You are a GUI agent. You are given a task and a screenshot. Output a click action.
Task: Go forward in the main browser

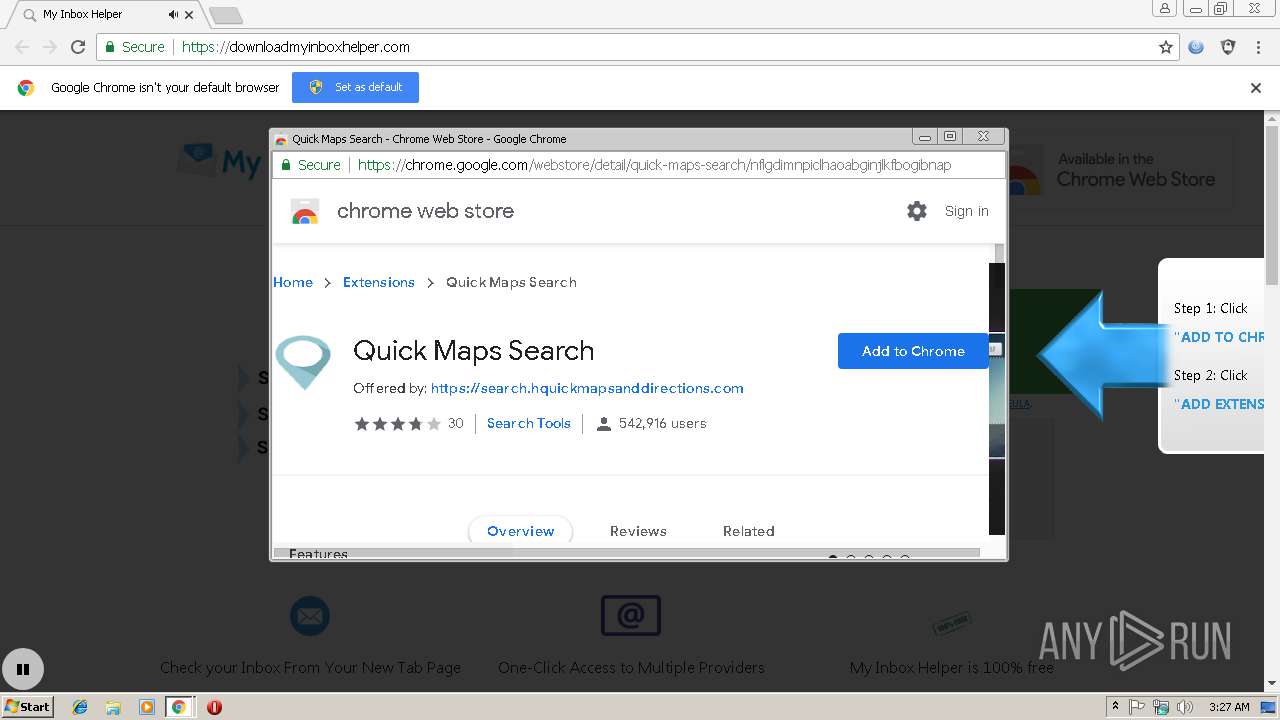coord(50,47)
